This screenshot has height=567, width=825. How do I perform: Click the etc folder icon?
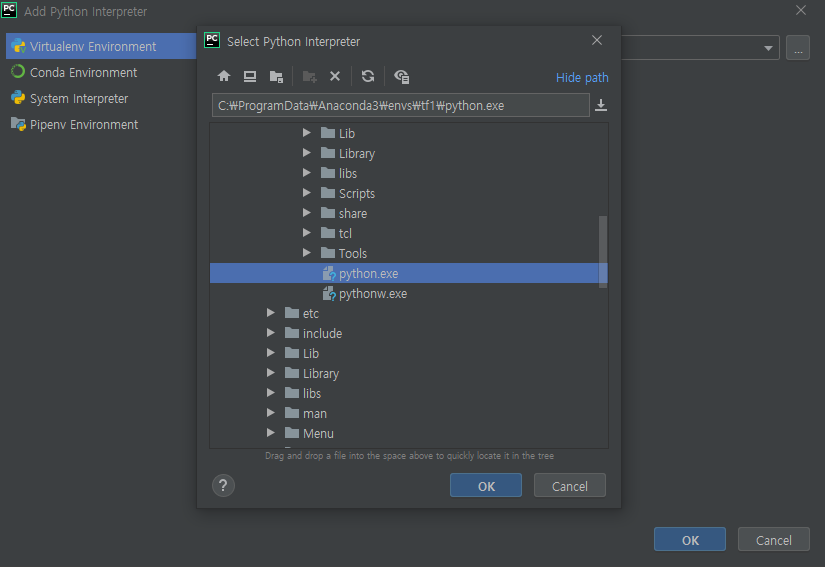[x=292, y=313]
